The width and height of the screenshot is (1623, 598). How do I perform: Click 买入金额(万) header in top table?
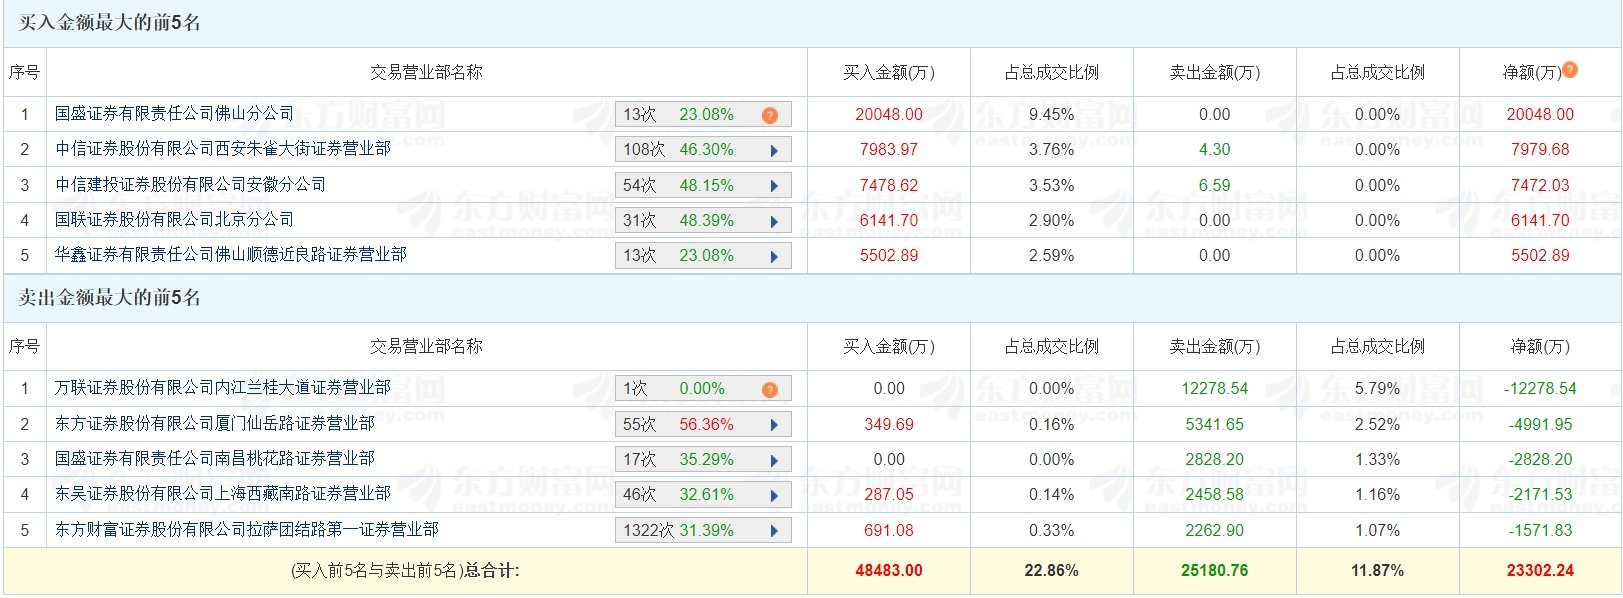889,72
